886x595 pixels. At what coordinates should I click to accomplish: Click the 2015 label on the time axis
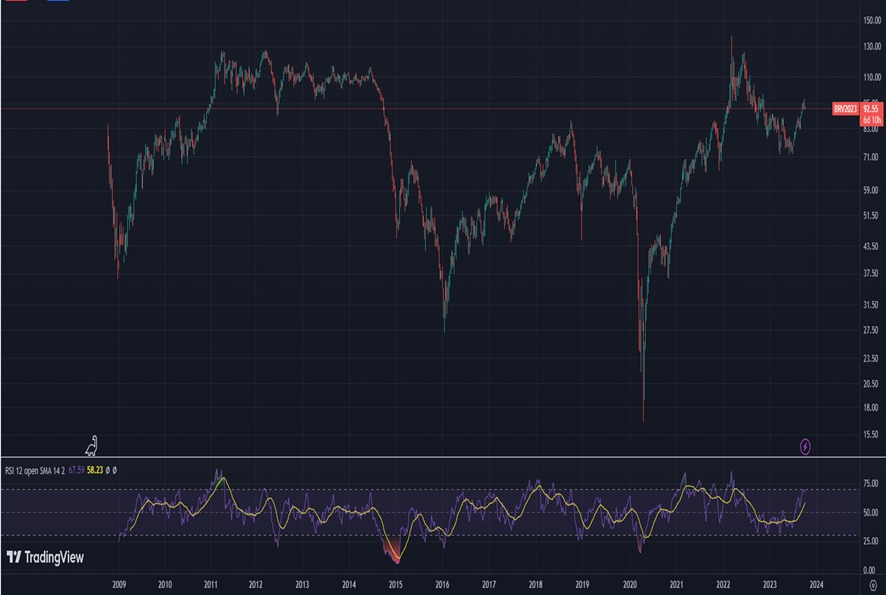[396, 585]
